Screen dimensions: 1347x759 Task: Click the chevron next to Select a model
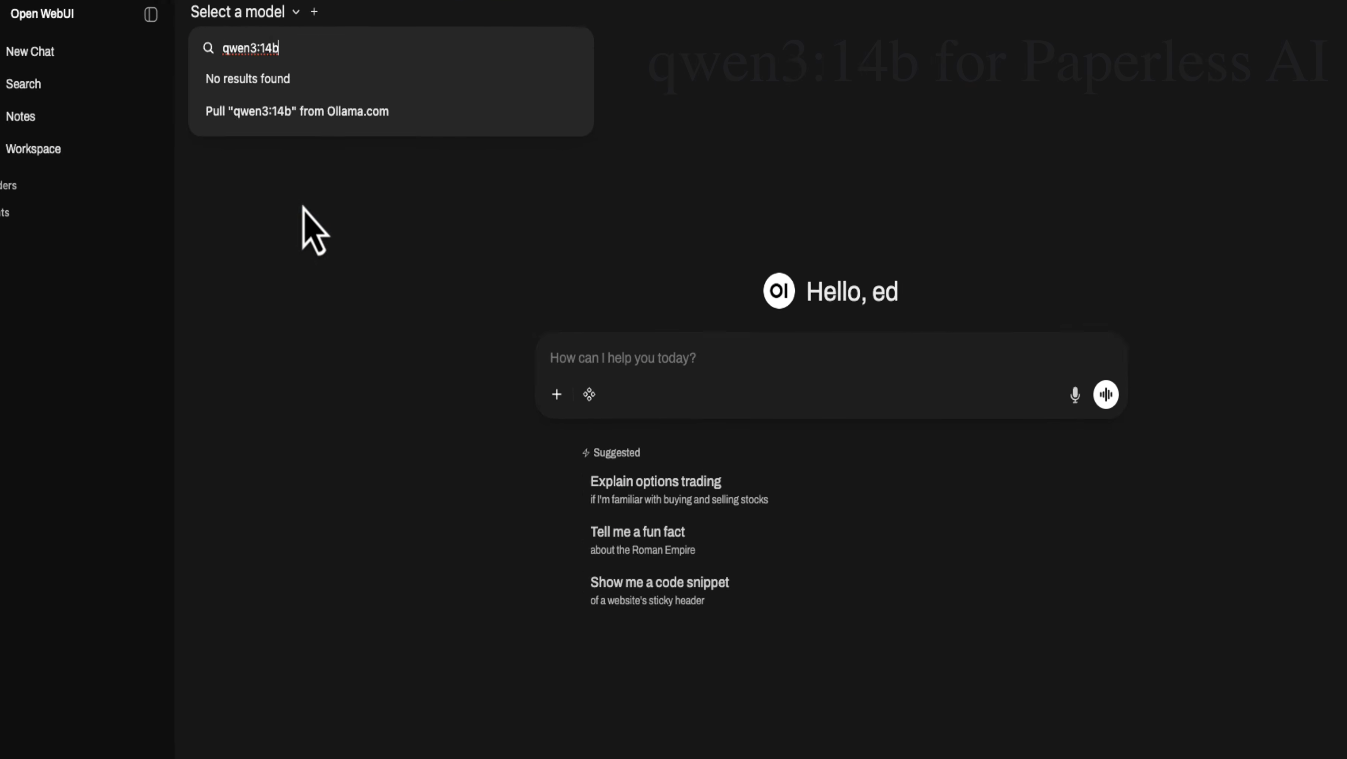pos(296,12)
